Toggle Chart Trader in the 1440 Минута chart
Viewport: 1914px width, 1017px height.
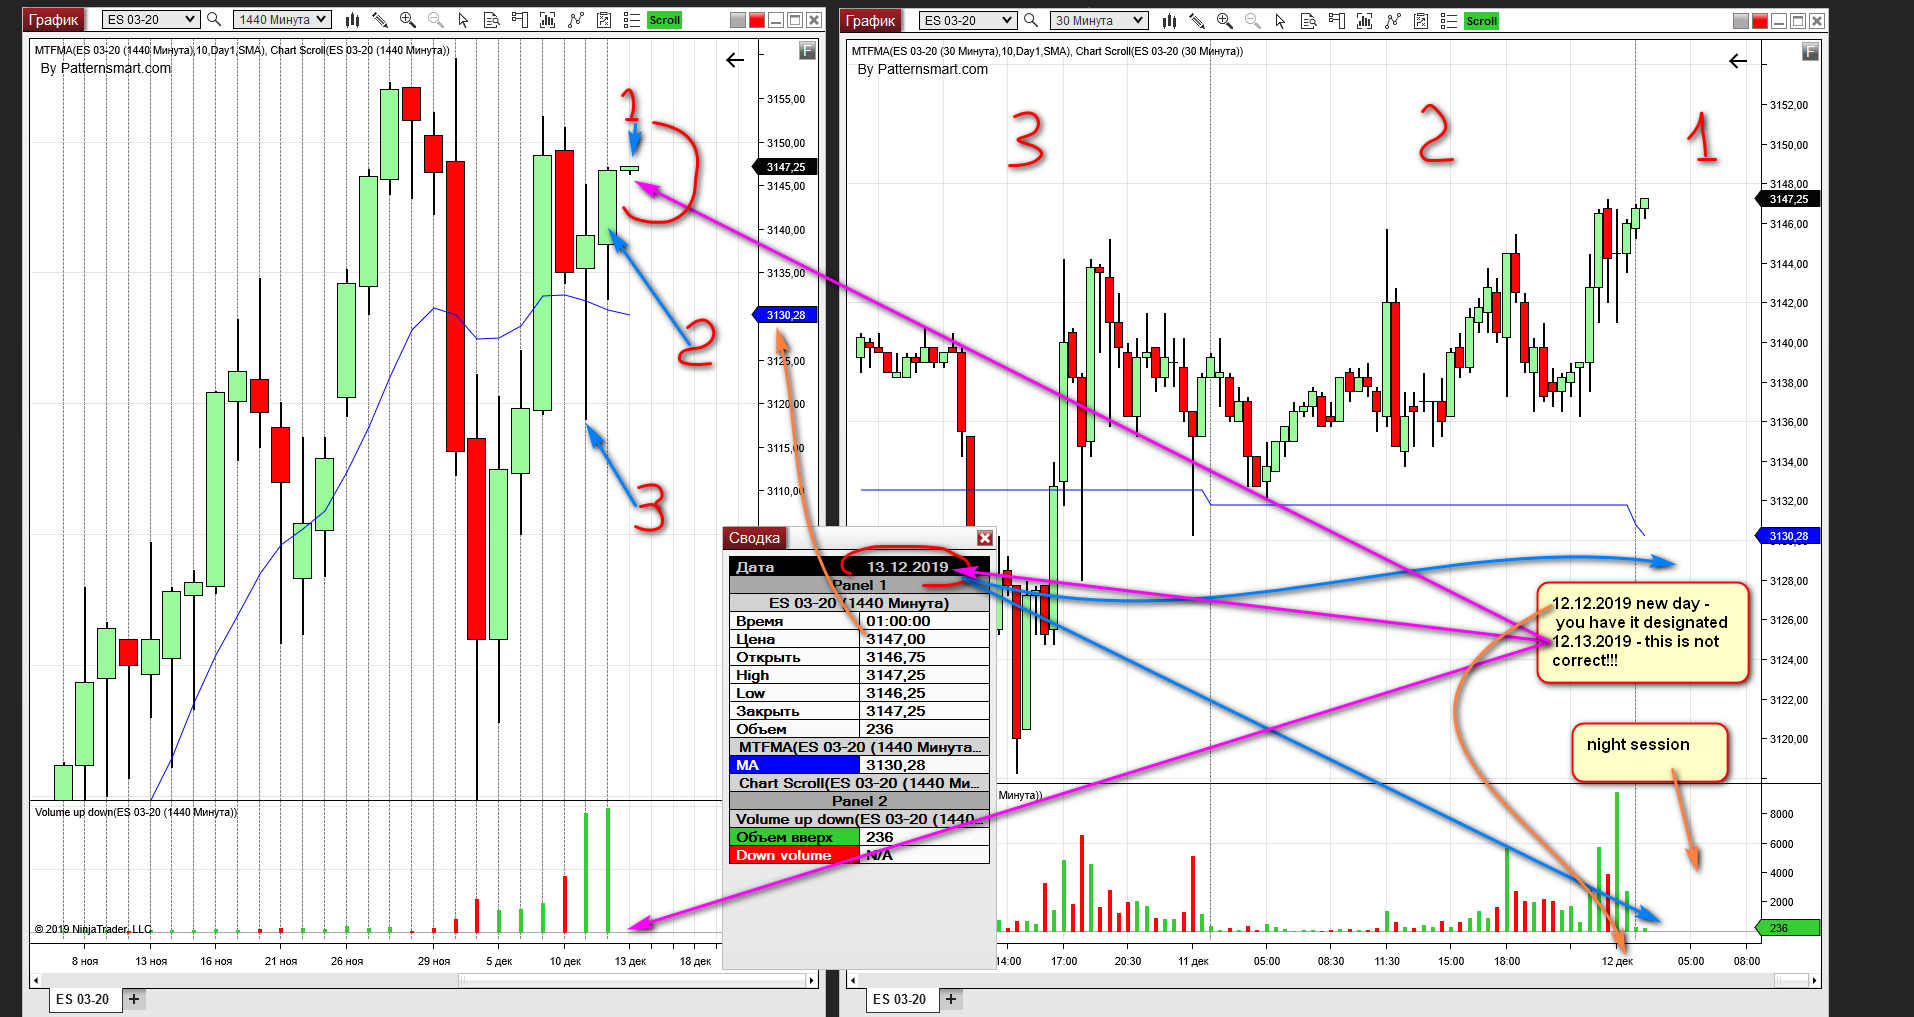click(x=519, y=20)
